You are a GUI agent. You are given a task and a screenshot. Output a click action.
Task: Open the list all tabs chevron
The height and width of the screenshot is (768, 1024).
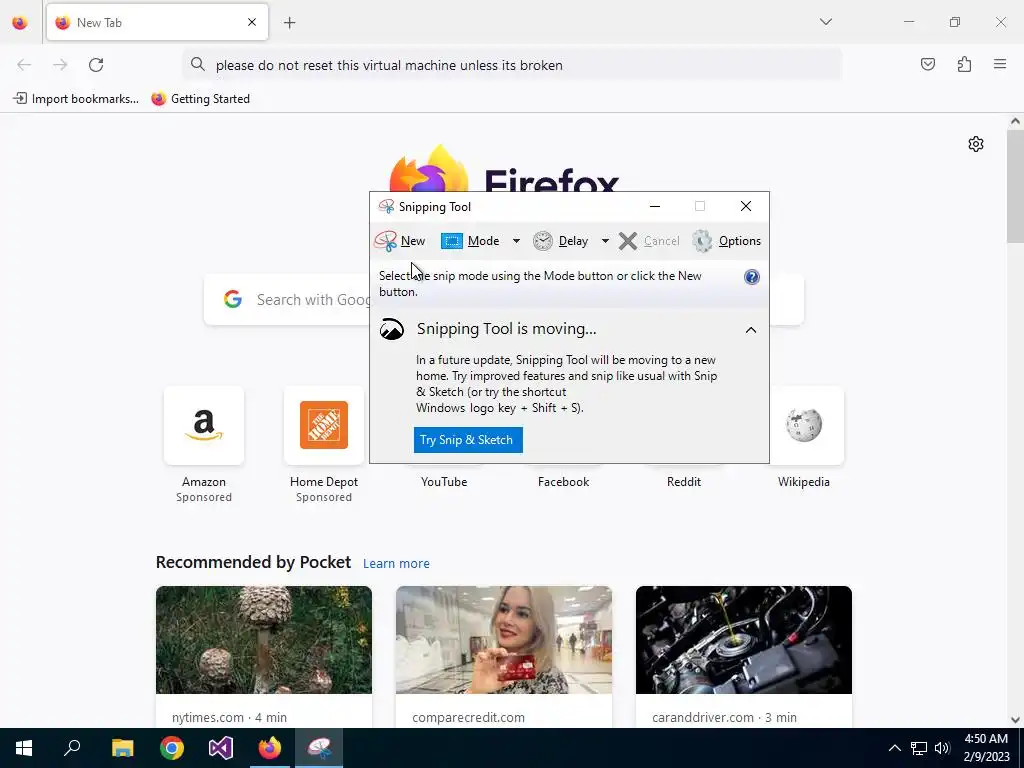(825, 22)
